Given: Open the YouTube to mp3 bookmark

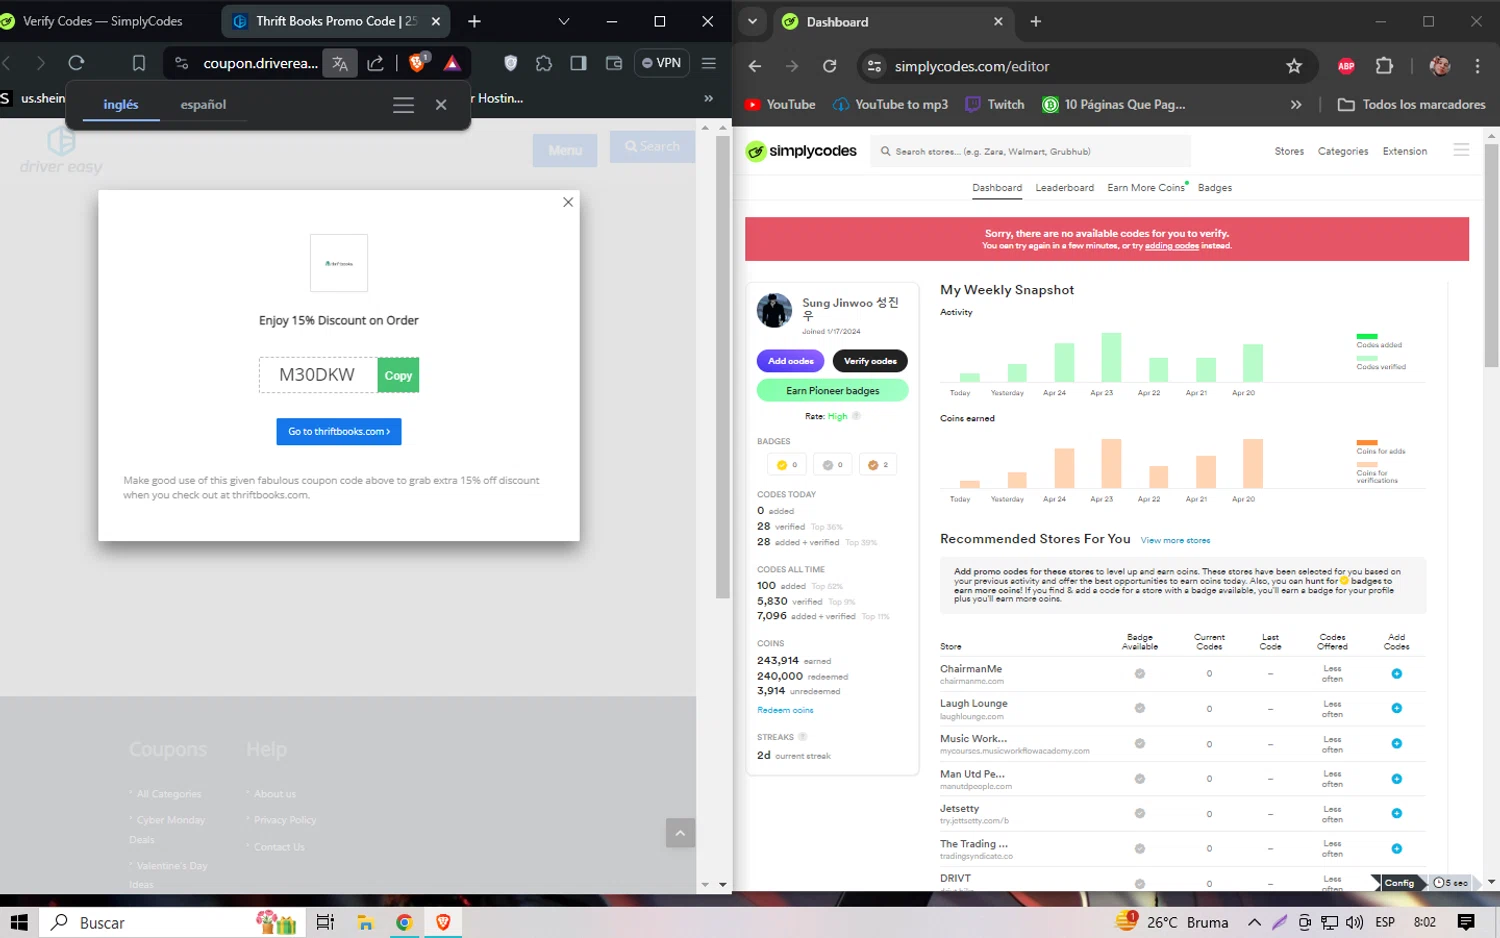Looking at the screenshot, I should point(890,104).
